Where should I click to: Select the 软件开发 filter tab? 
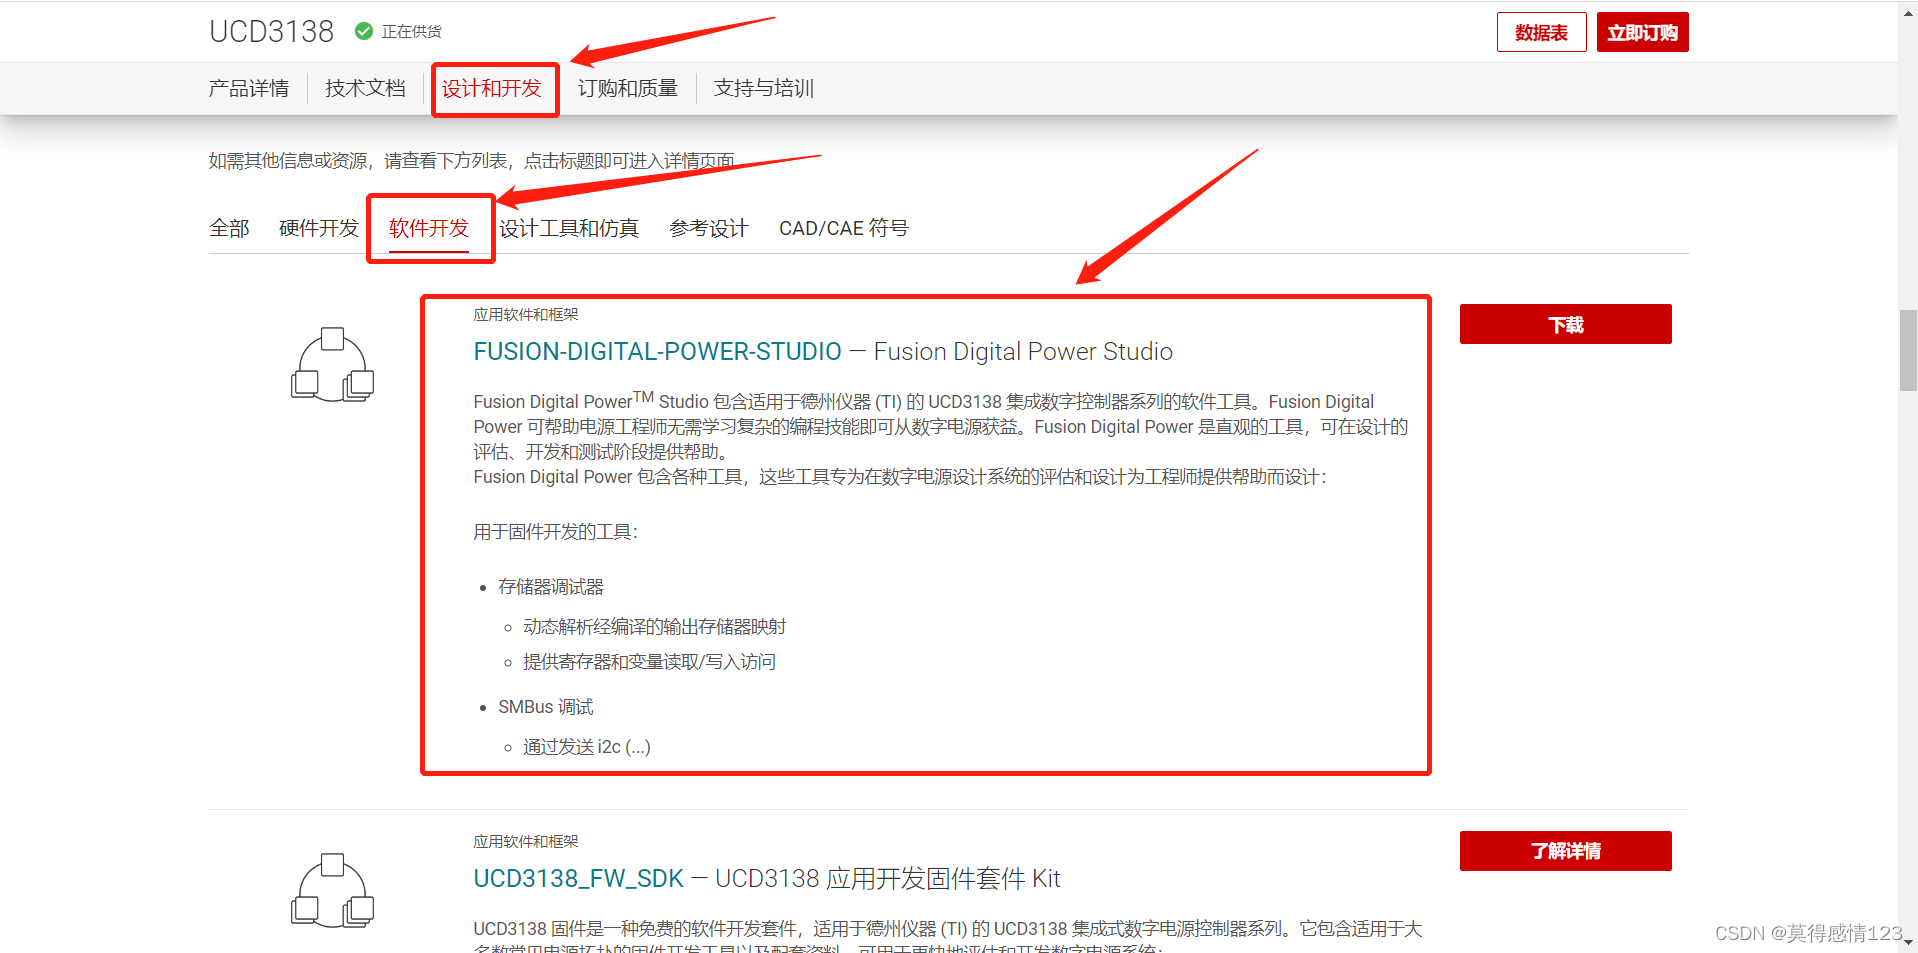coord(429,228)
